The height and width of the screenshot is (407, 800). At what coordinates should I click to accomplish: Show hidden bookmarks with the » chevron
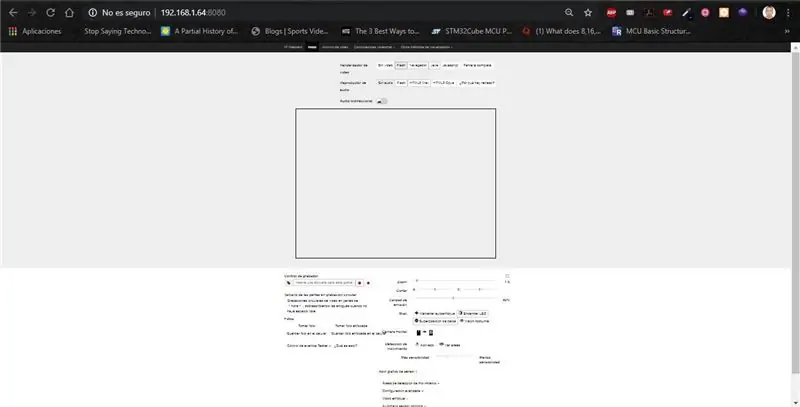point(787,31)
